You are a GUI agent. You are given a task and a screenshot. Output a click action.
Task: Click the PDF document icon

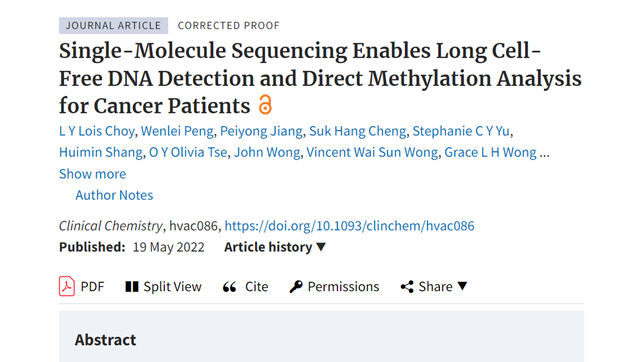(x=67, y=286)
